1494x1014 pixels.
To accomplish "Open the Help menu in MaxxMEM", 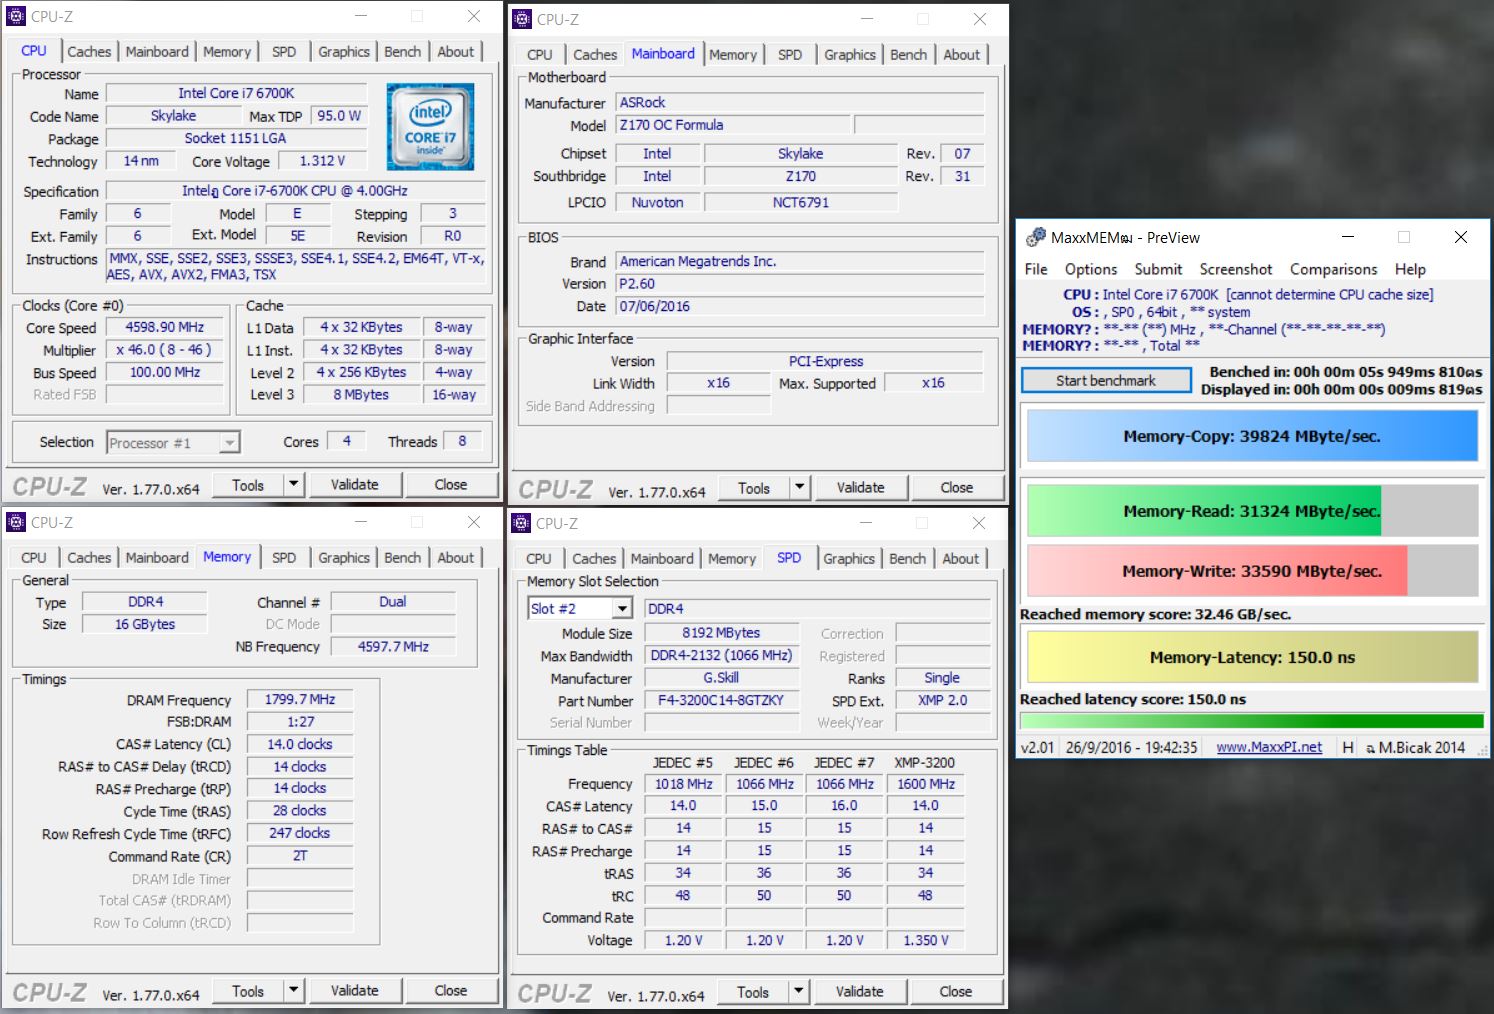I will tap(1410, 269).
